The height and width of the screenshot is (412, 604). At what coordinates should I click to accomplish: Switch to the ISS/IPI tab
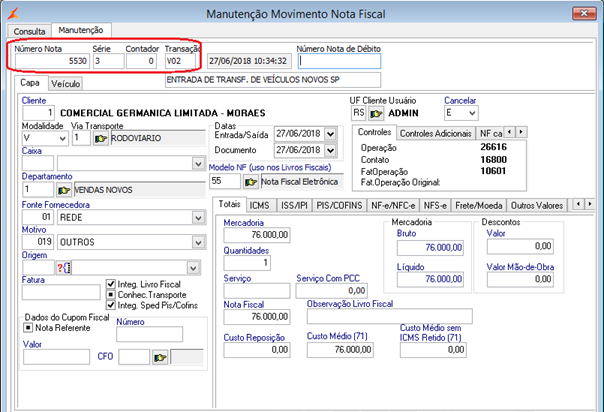click(294, 206)
